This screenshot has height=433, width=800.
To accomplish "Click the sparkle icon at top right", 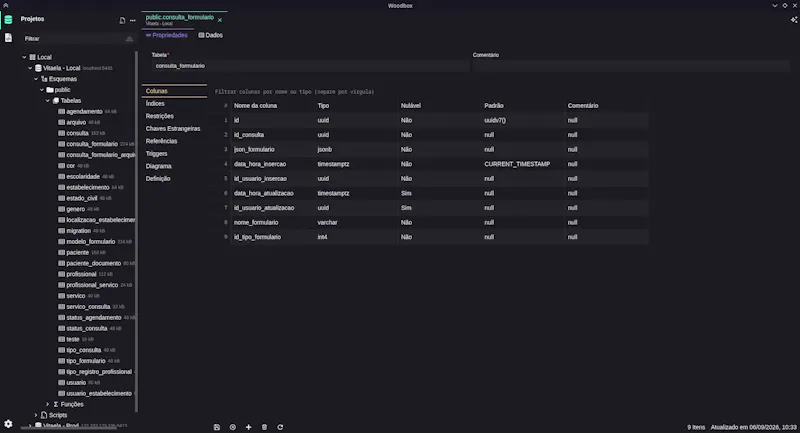I will 793,20.
